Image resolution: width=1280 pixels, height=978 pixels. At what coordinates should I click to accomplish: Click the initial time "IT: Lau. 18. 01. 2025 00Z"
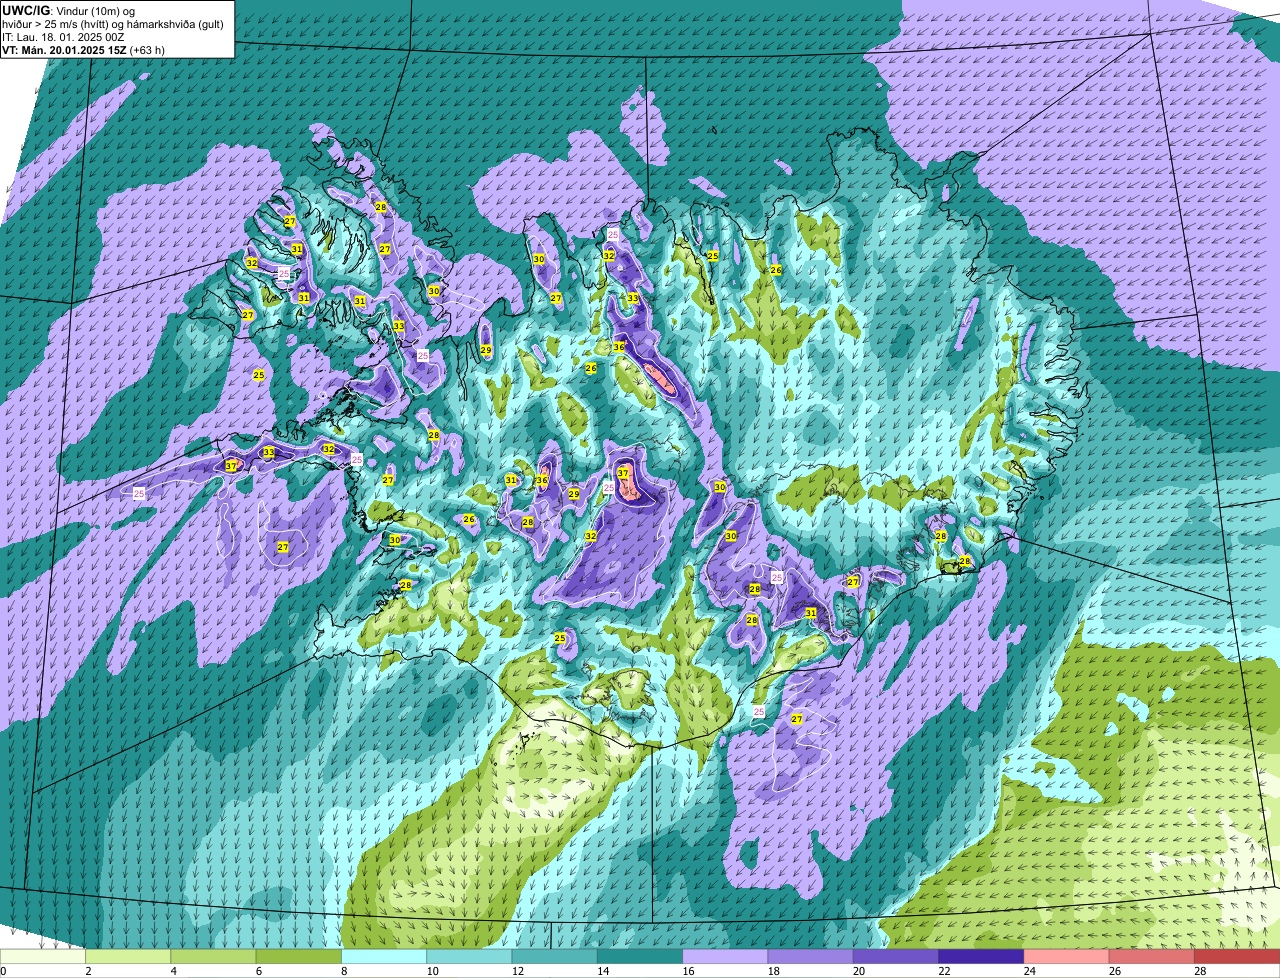coord(63,36)
